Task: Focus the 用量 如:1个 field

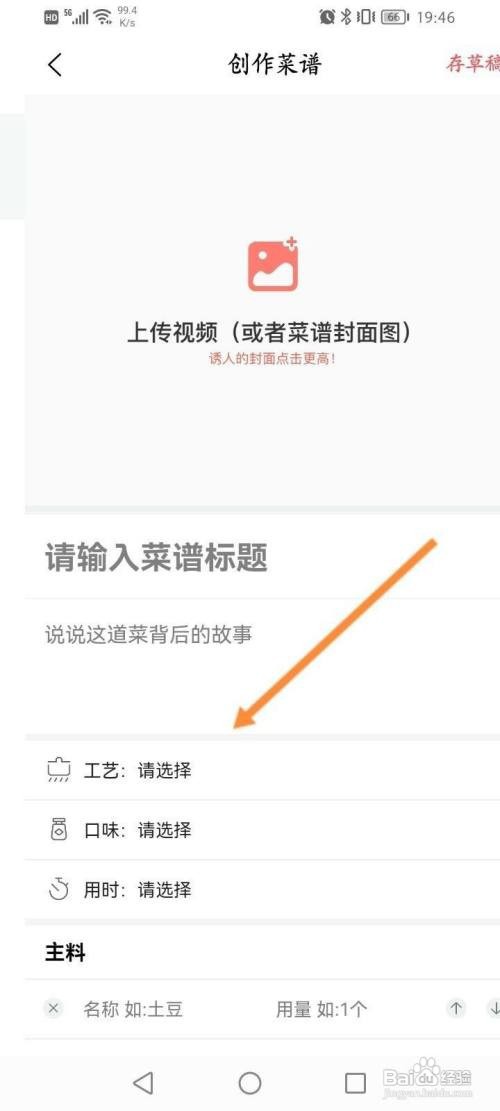Action: (322, 1009)
